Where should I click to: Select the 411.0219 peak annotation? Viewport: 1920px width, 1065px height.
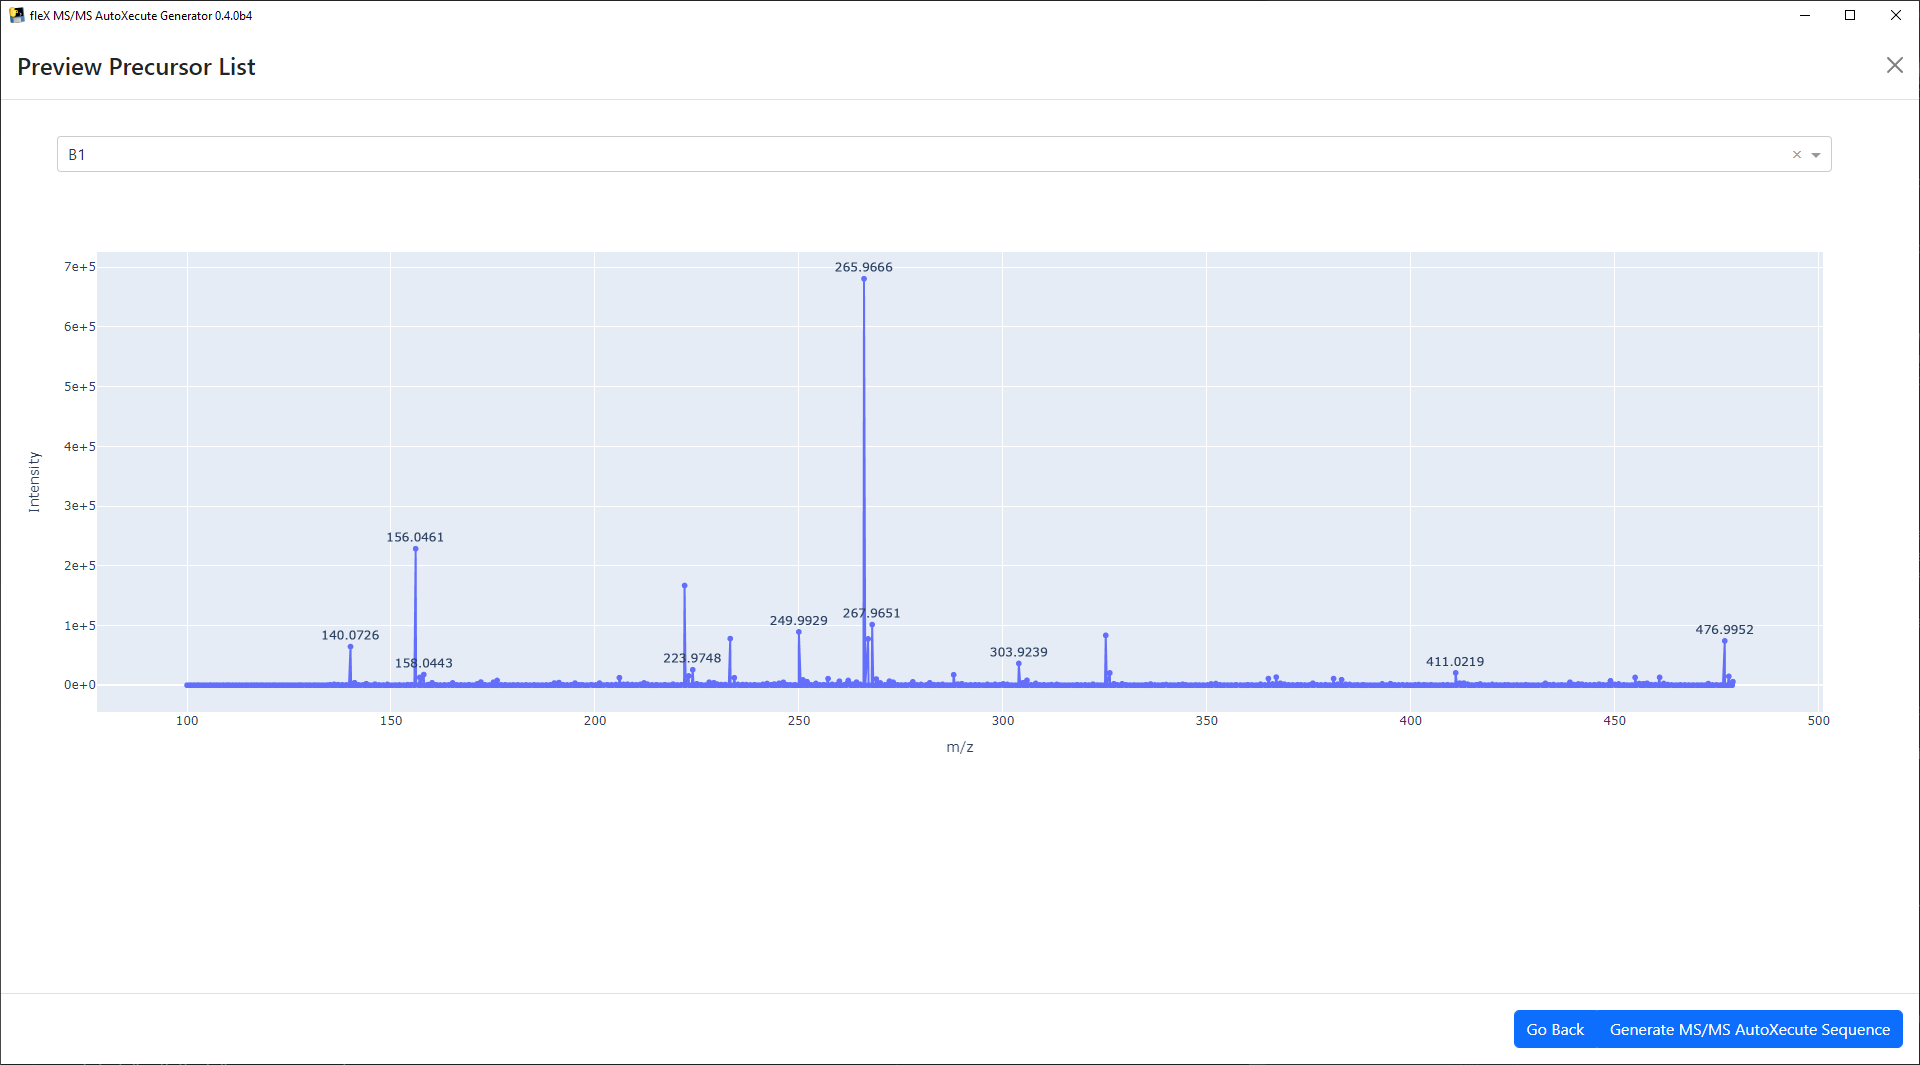point(1454,662)
